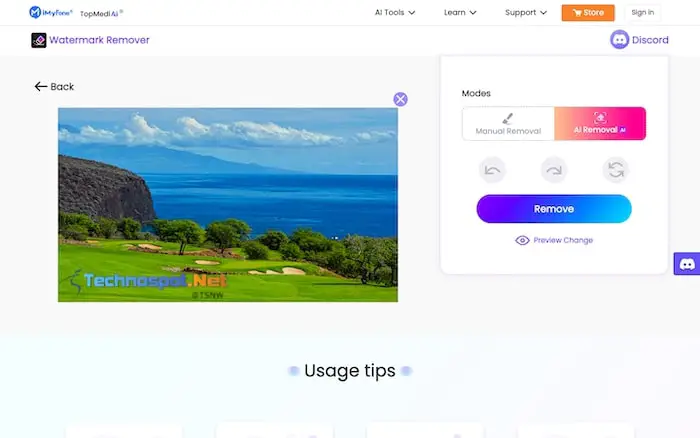Viewport: 700px width, 438px height.
Task: Click the undo arrow icon
Action: coord(492,170)
